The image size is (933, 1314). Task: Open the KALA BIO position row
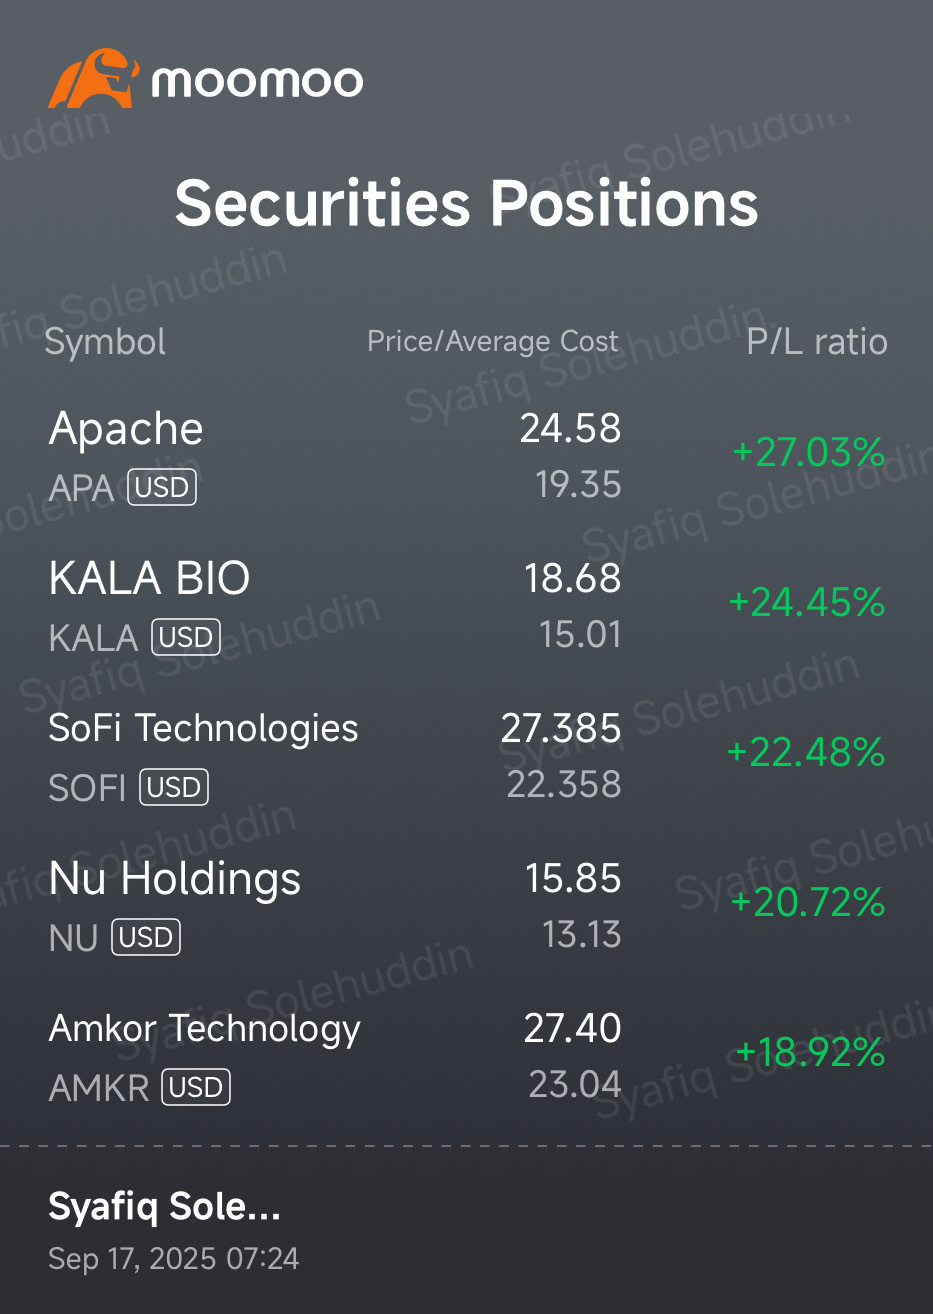pyautogui.click(x=466, y=605)
